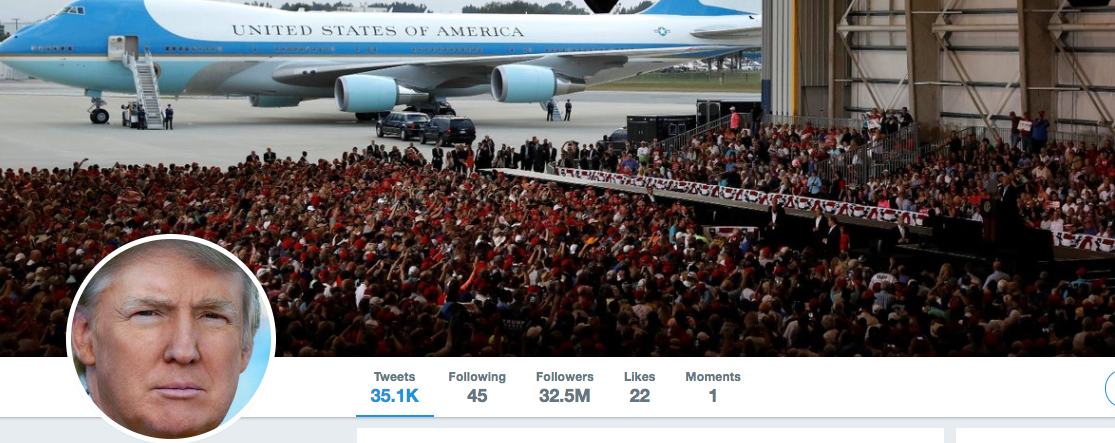This screenshot has width=1115, height=443.
Task: Open the rally header banner photo
Action: click(x=558, y=178)
